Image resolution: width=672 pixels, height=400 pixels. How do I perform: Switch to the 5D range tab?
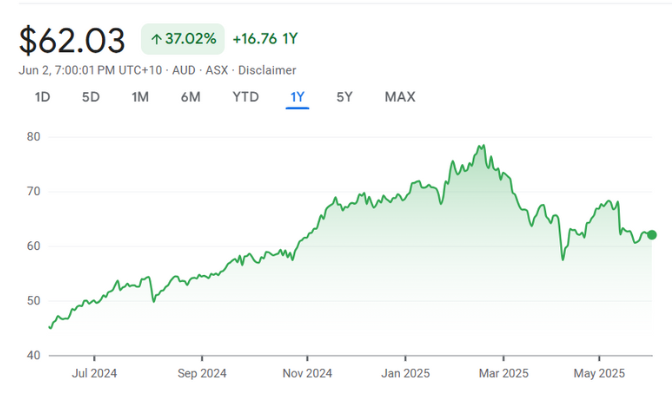click(x=91, y=97)
